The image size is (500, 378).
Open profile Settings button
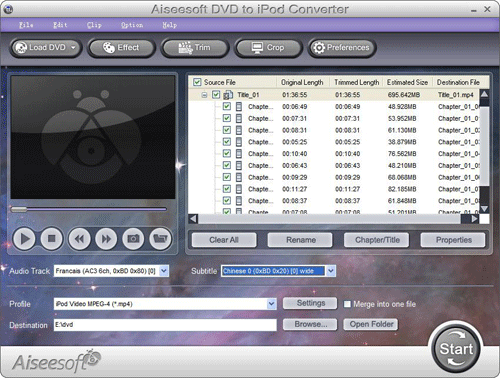[x=311, y=303]
